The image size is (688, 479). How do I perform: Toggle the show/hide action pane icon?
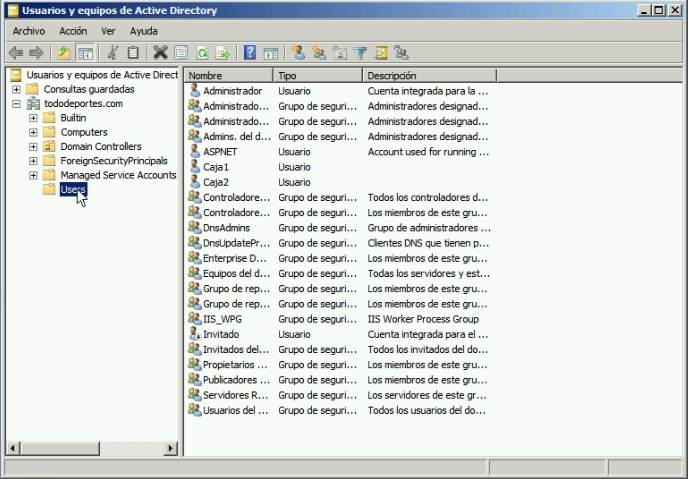[271, 53]
